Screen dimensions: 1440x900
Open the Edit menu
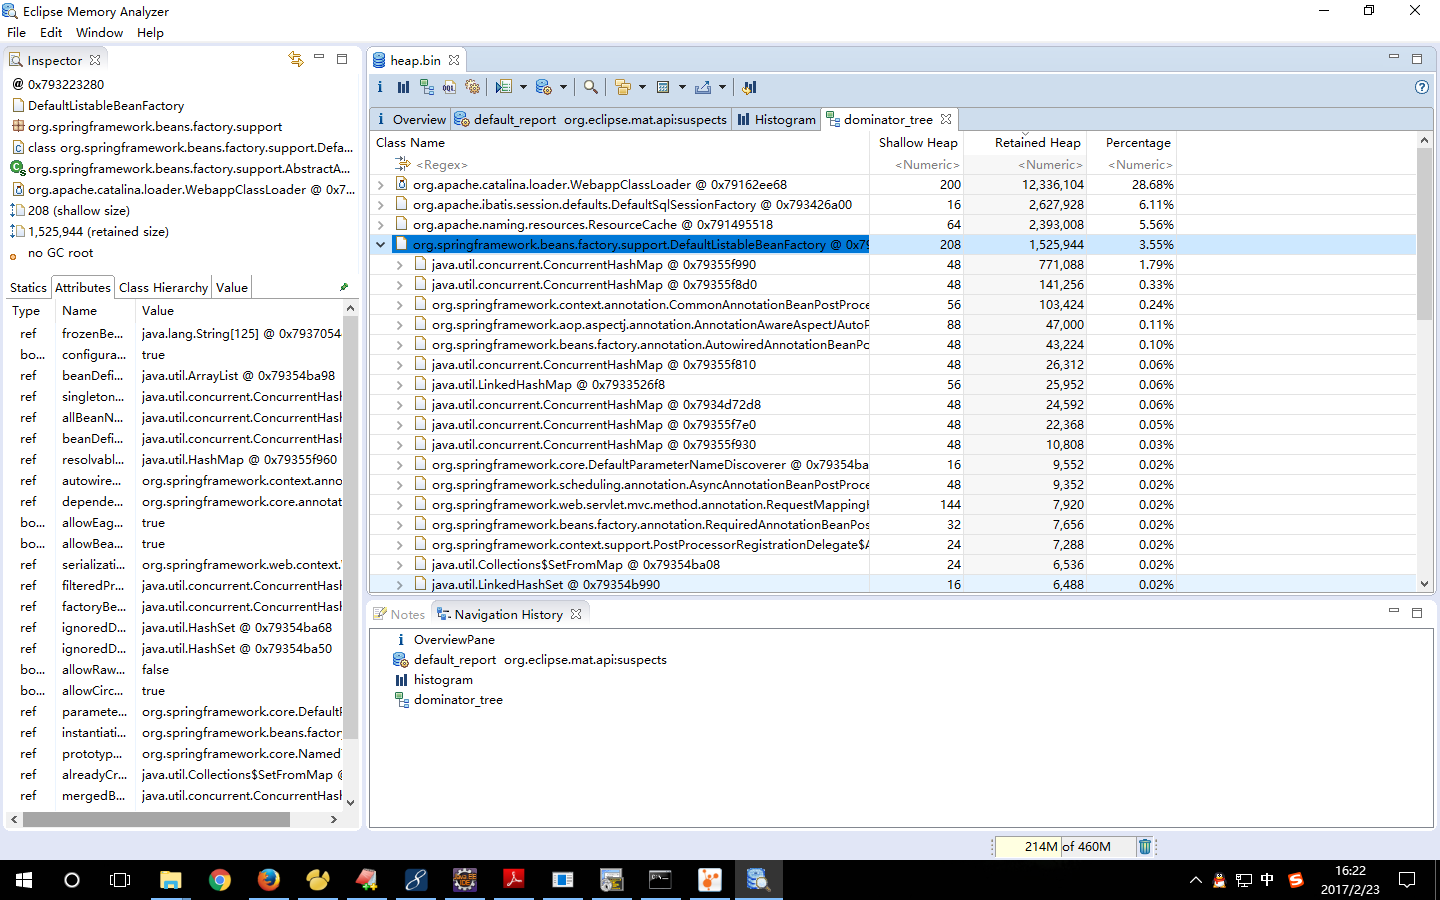[51, 32]
